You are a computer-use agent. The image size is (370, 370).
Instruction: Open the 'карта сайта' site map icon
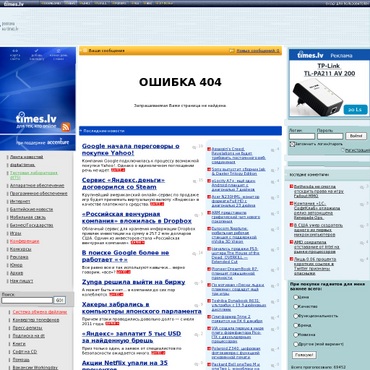point(15,55)
